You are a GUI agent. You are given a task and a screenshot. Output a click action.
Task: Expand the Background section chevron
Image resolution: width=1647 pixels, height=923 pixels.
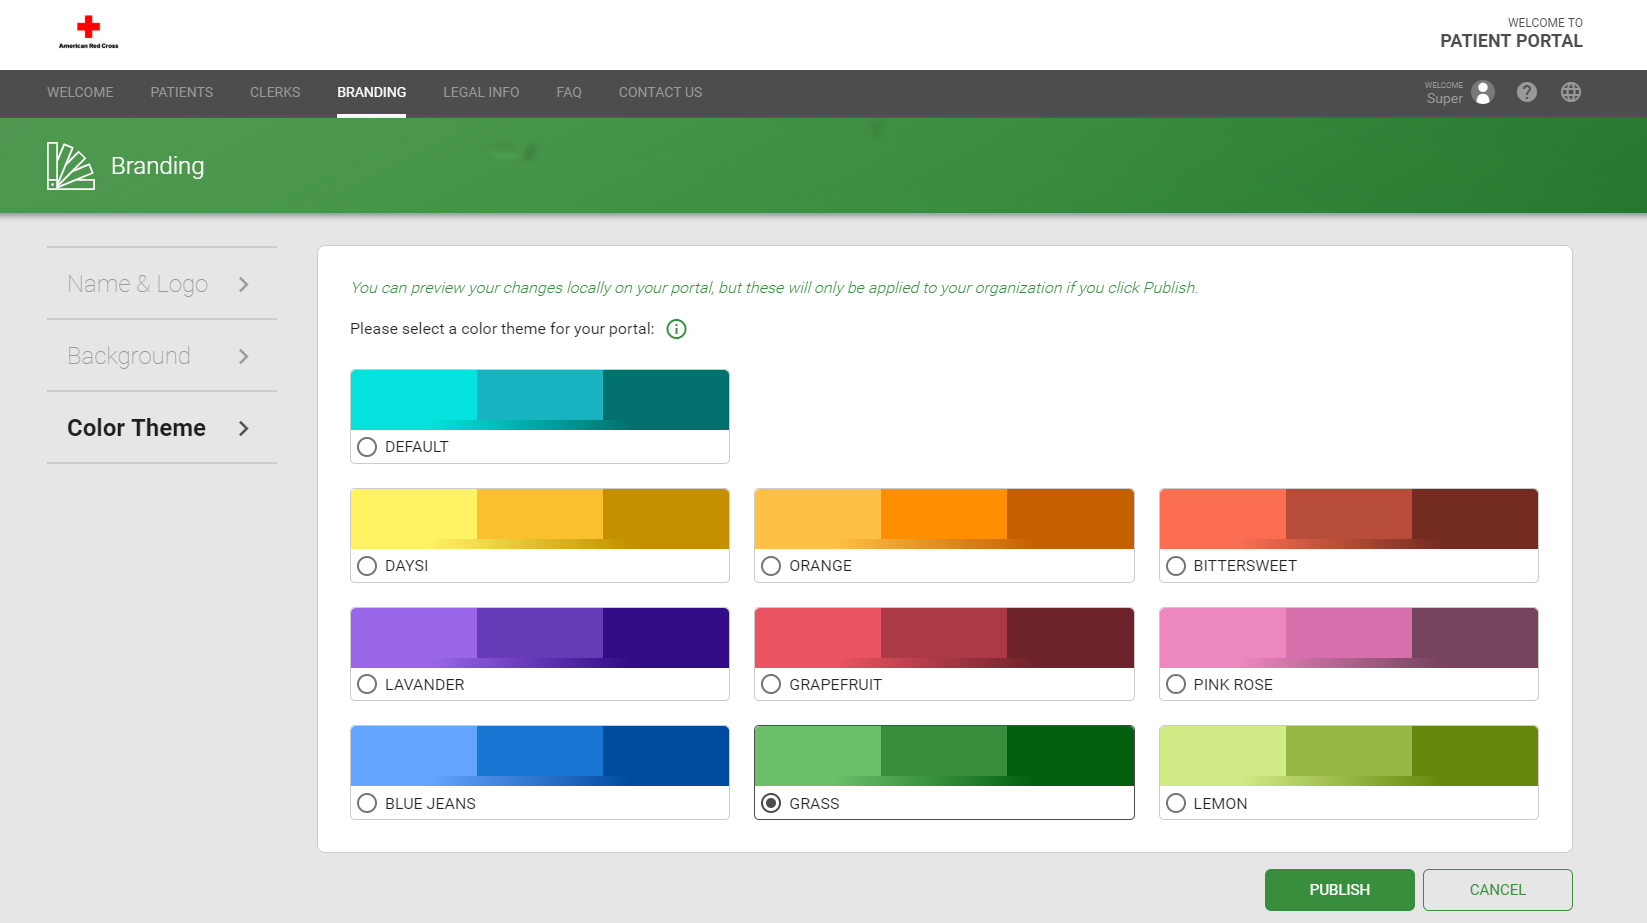coord(243,357)
